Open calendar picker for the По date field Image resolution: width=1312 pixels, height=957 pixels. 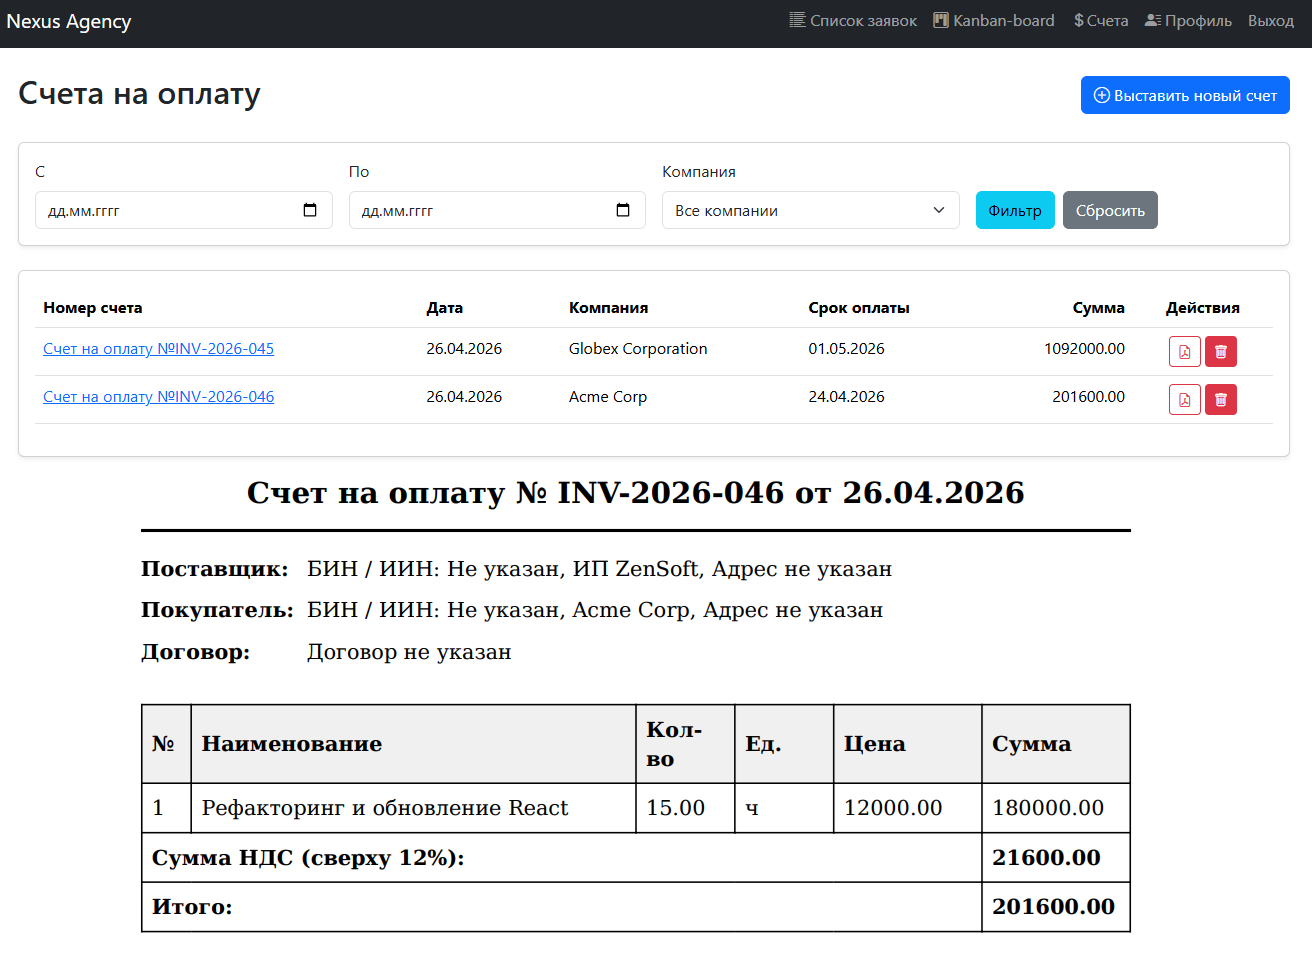623,210
